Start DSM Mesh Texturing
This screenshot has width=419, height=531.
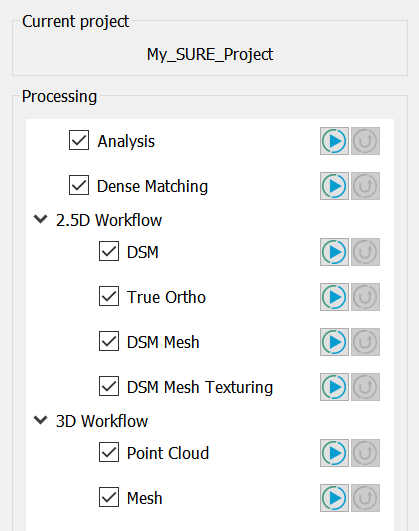[334, 387]
